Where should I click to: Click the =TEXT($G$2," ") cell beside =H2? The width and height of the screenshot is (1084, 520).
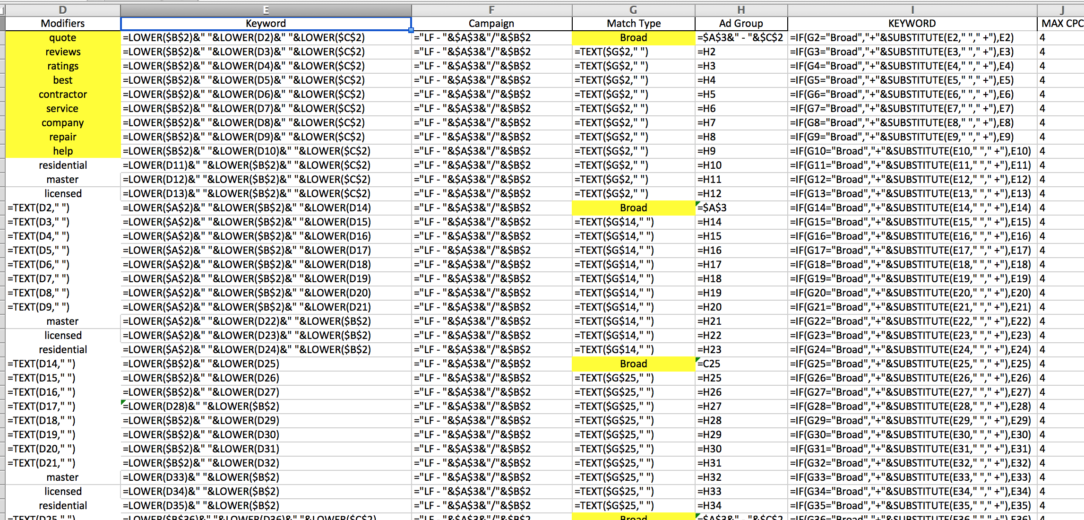(633, 52)
